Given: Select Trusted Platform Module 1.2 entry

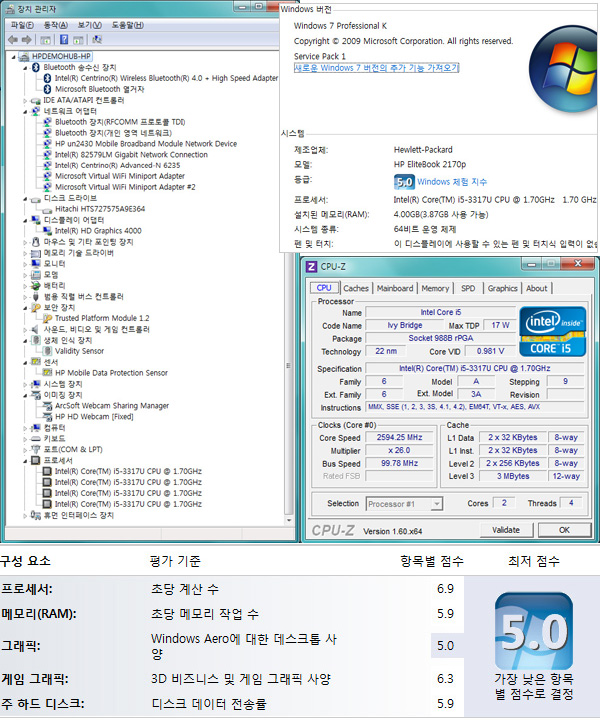Looking at the screenshot, I should click(x=102, y=318).
